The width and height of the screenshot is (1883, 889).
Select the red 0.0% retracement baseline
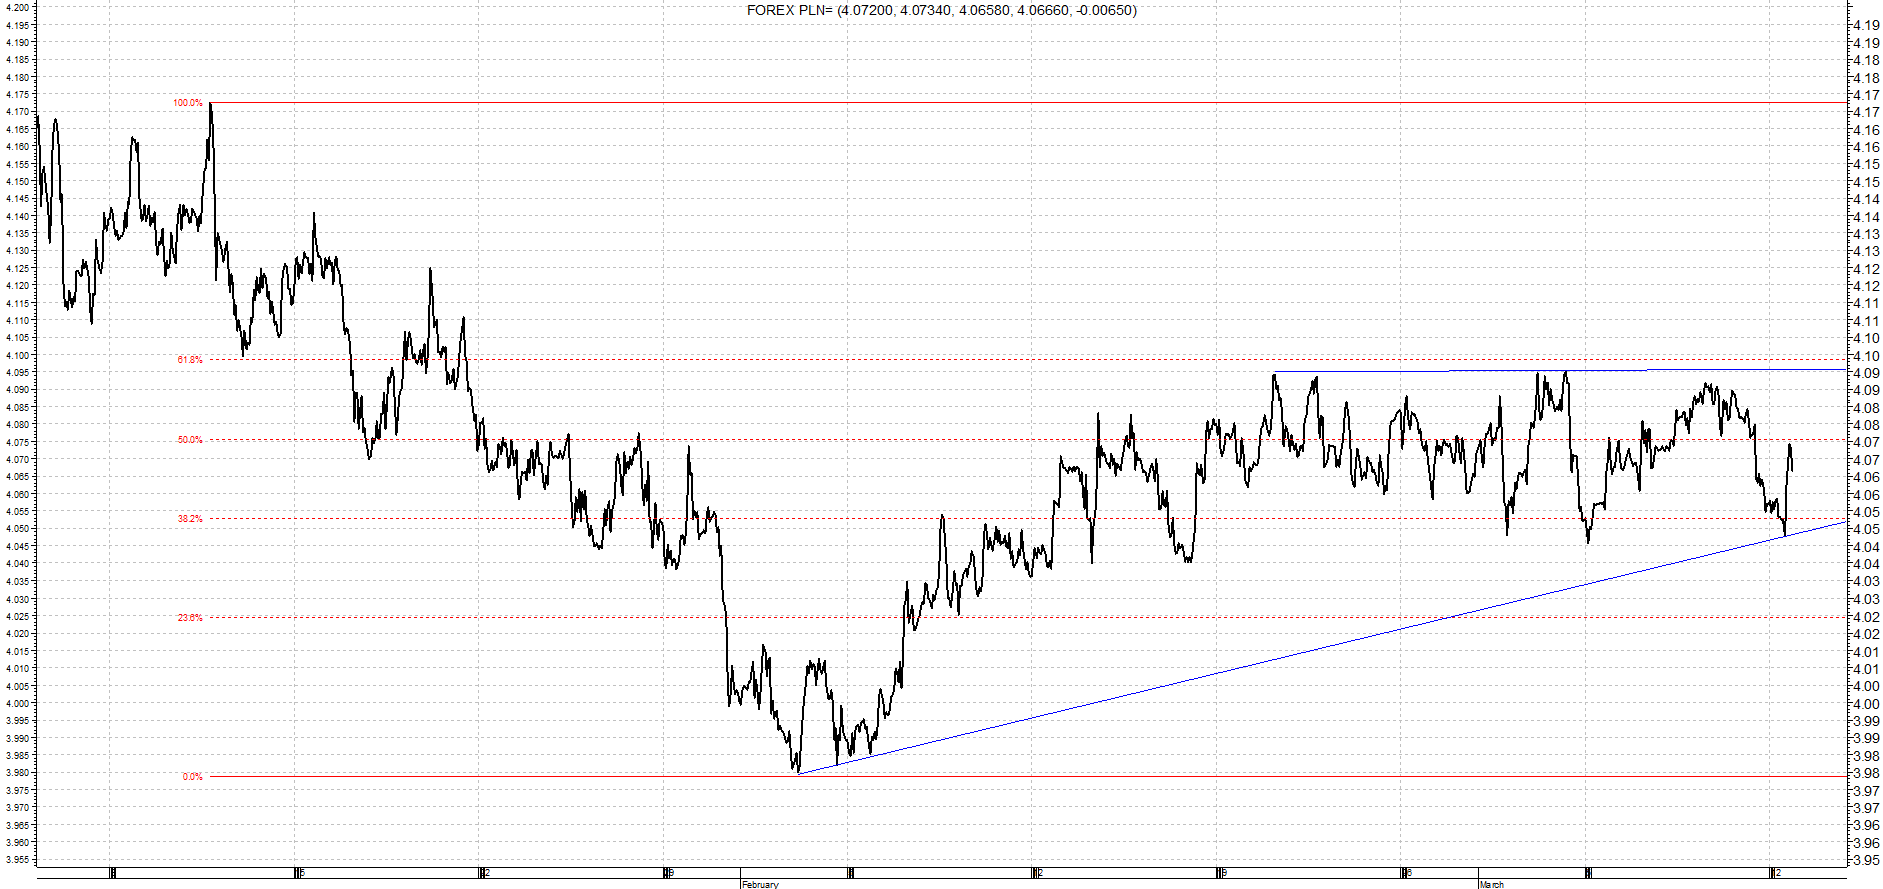pyautogui.click(x=1028, y=776)
